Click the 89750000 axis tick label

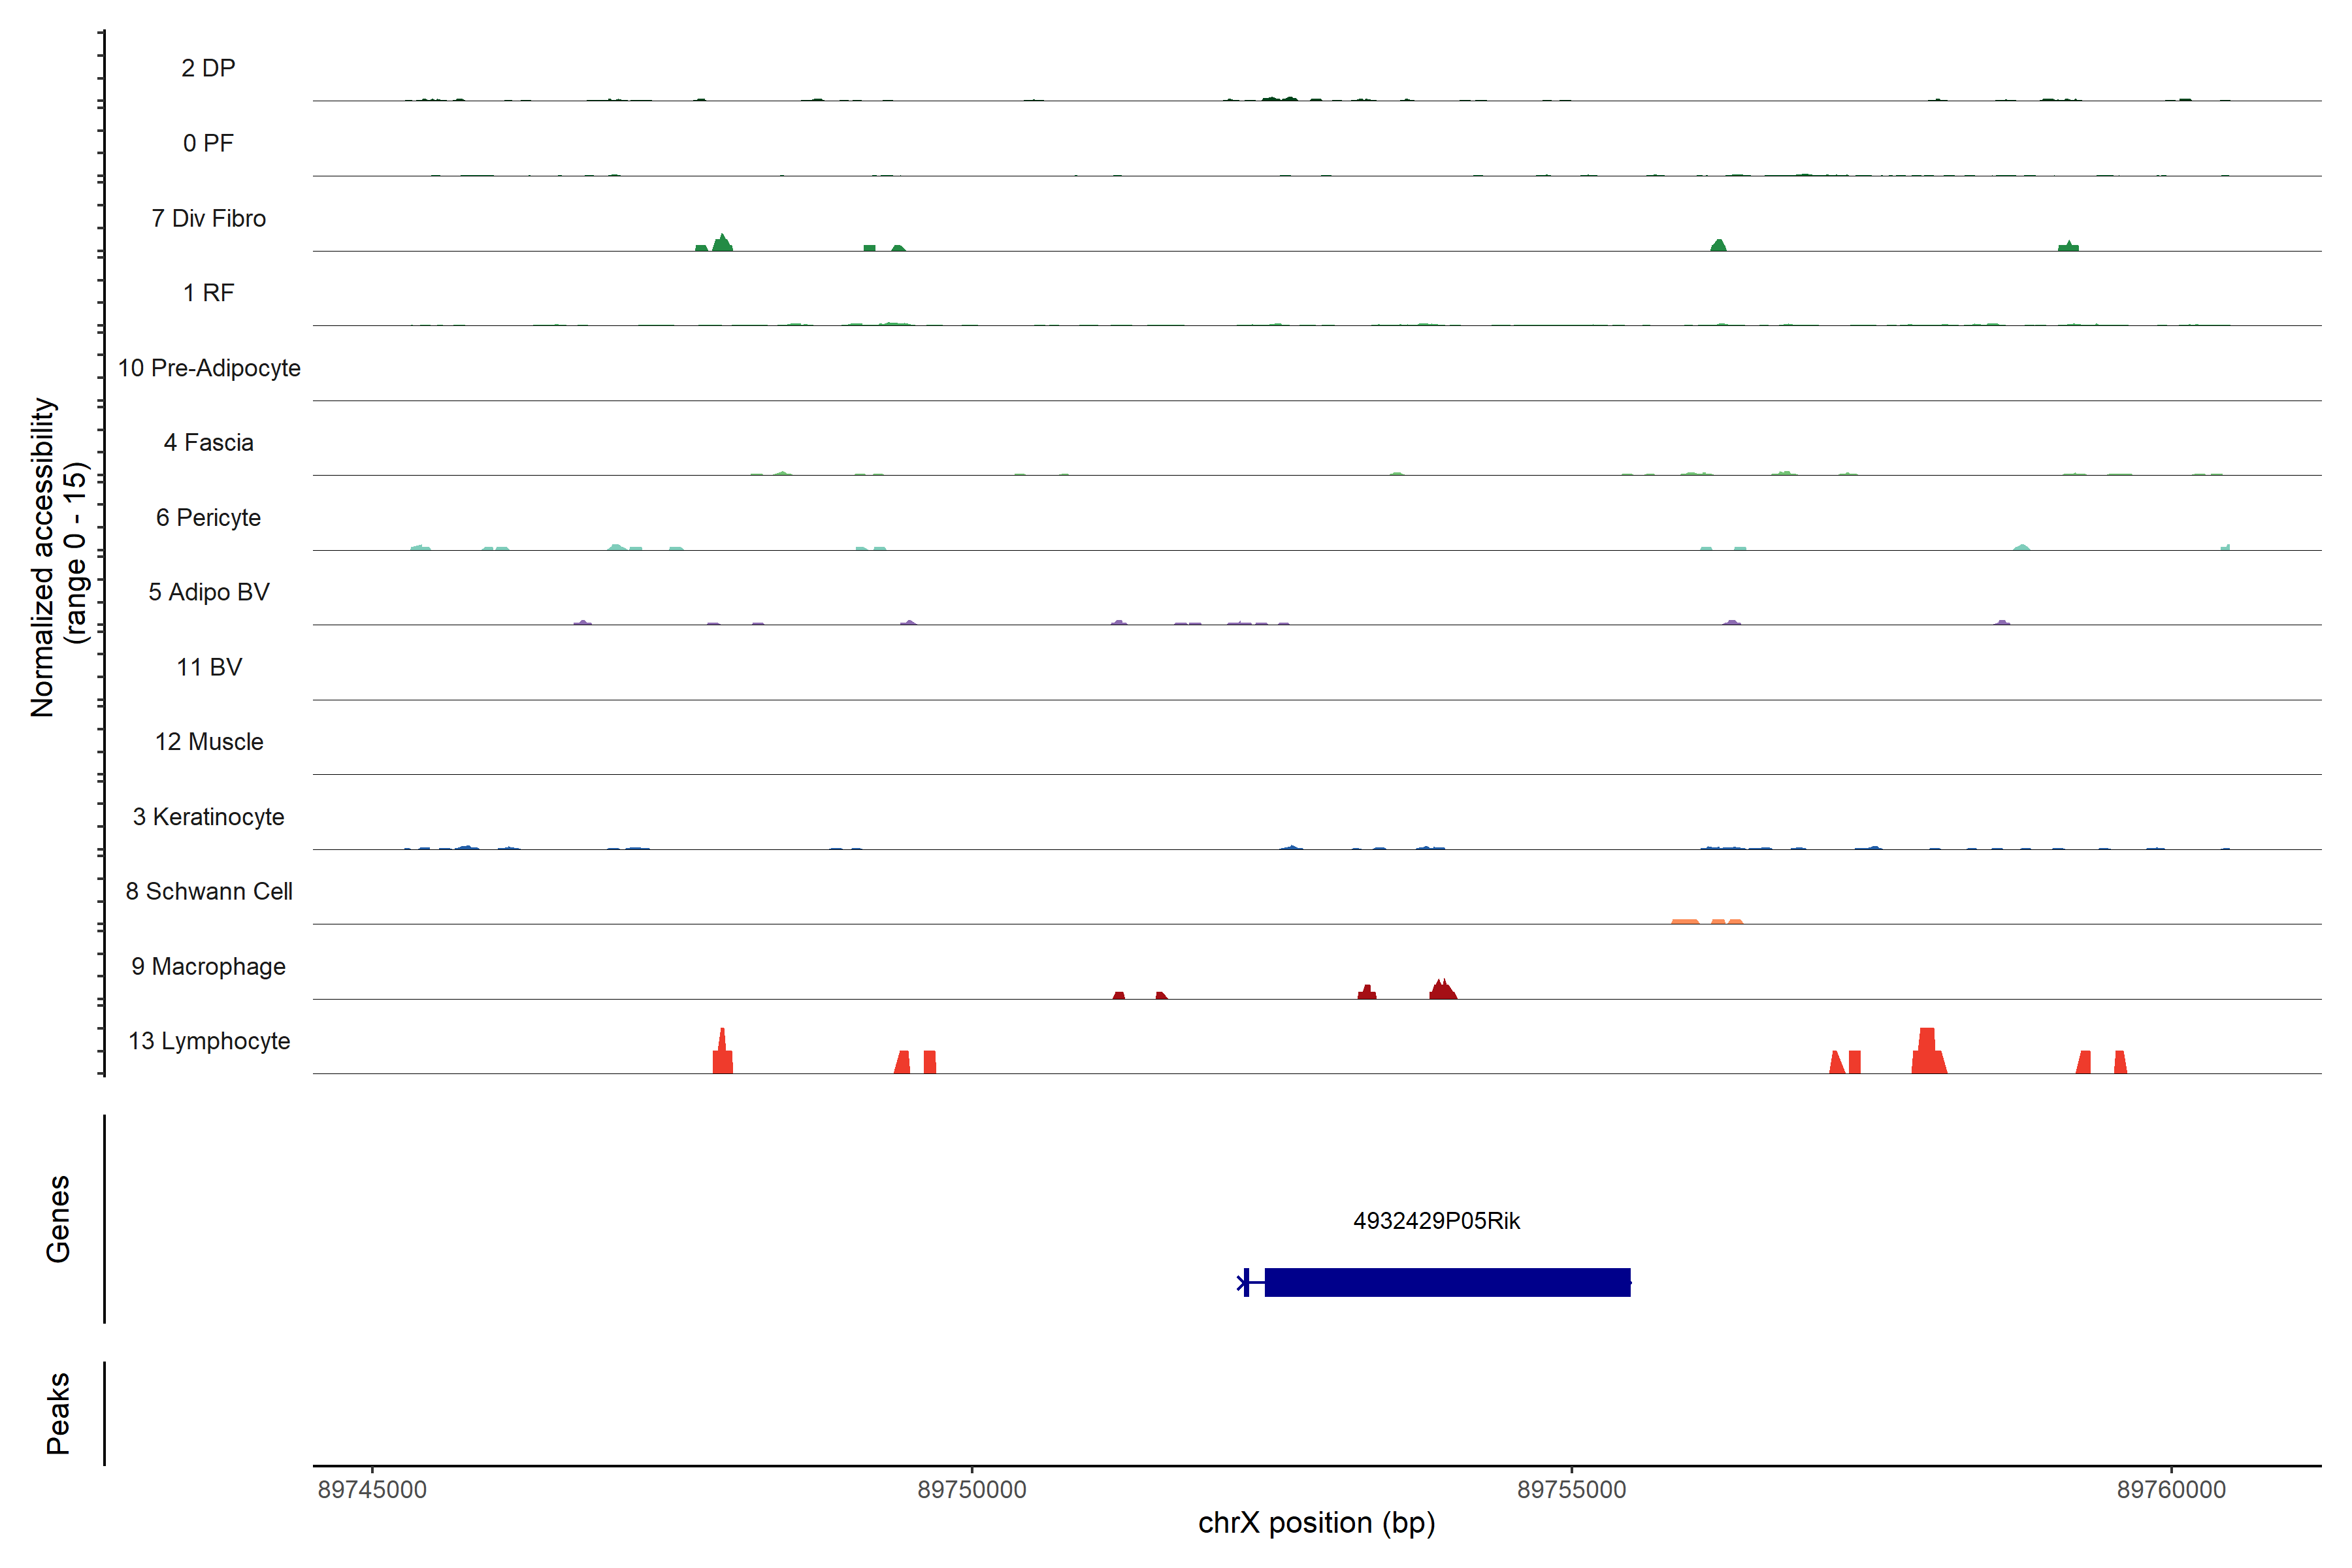(x=971, y=1489)
